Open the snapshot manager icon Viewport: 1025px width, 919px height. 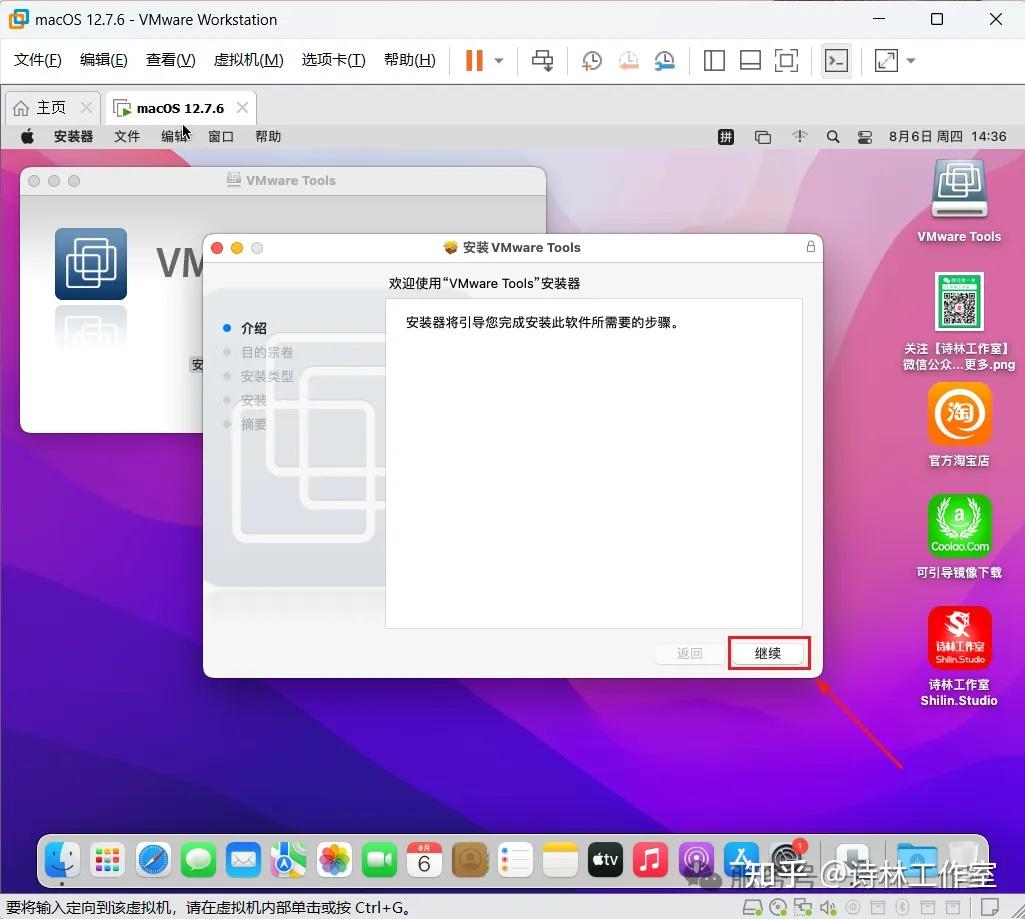click(664, 61)
